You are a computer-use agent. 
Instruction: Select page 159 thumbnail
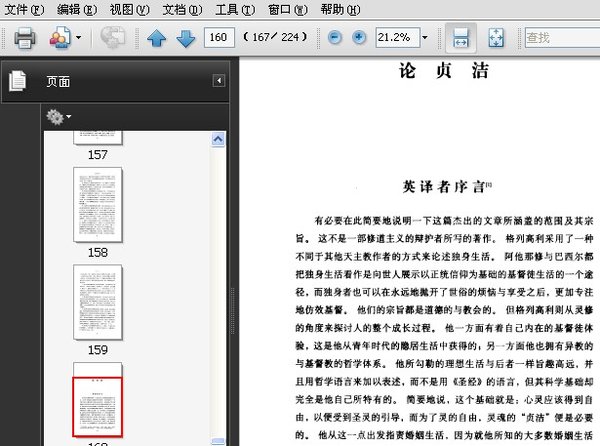point(98,300)
